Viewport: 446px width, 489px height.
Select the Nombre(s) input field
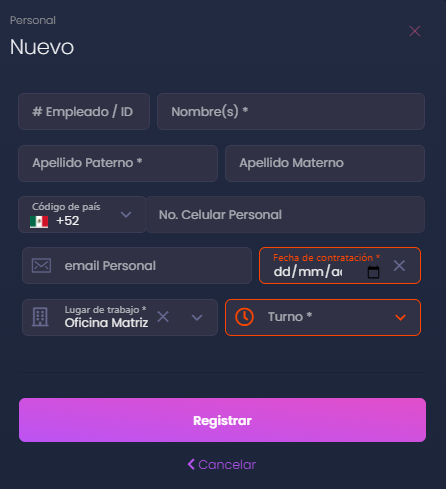click(291, 112)
